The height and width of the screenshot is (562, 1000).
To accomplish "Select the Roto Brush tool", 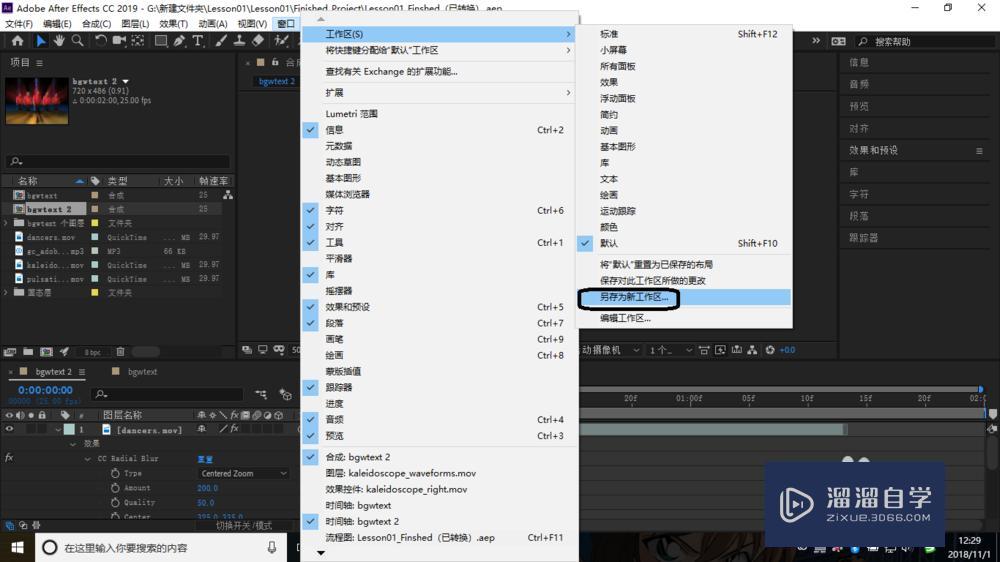I will pyautogui.click(x=281, y=41).
